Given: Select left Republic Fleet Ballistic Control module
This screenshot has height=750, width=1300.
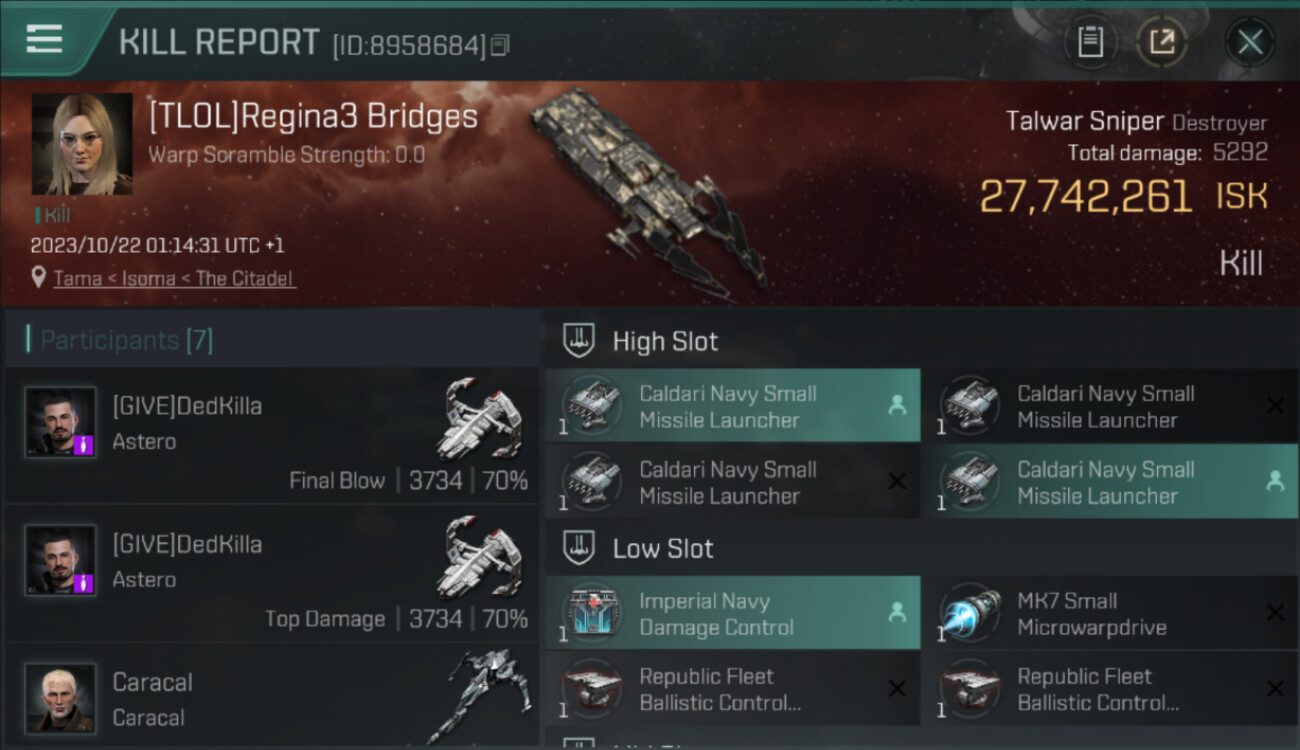Looking at the screenshot, I should [733, 689].
